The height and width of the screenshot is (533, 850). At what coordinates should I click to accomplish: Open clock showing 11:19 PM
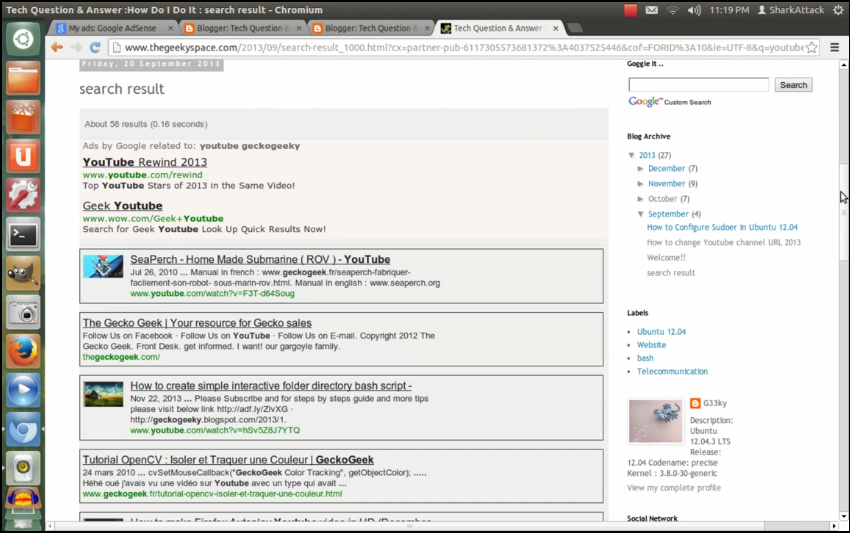[x=729, y=10]
